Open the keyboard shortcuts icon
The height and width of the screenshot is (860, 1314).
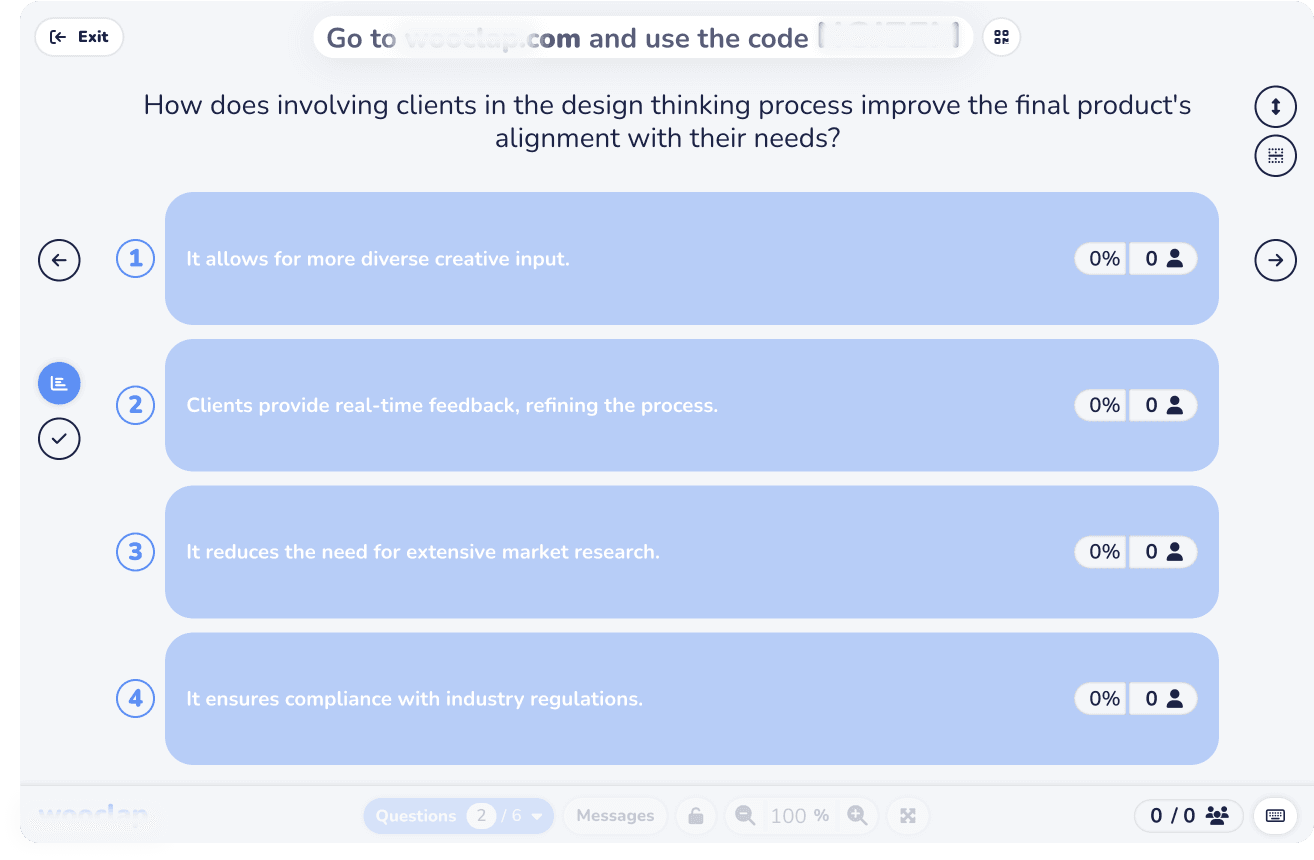[1275, 815]
